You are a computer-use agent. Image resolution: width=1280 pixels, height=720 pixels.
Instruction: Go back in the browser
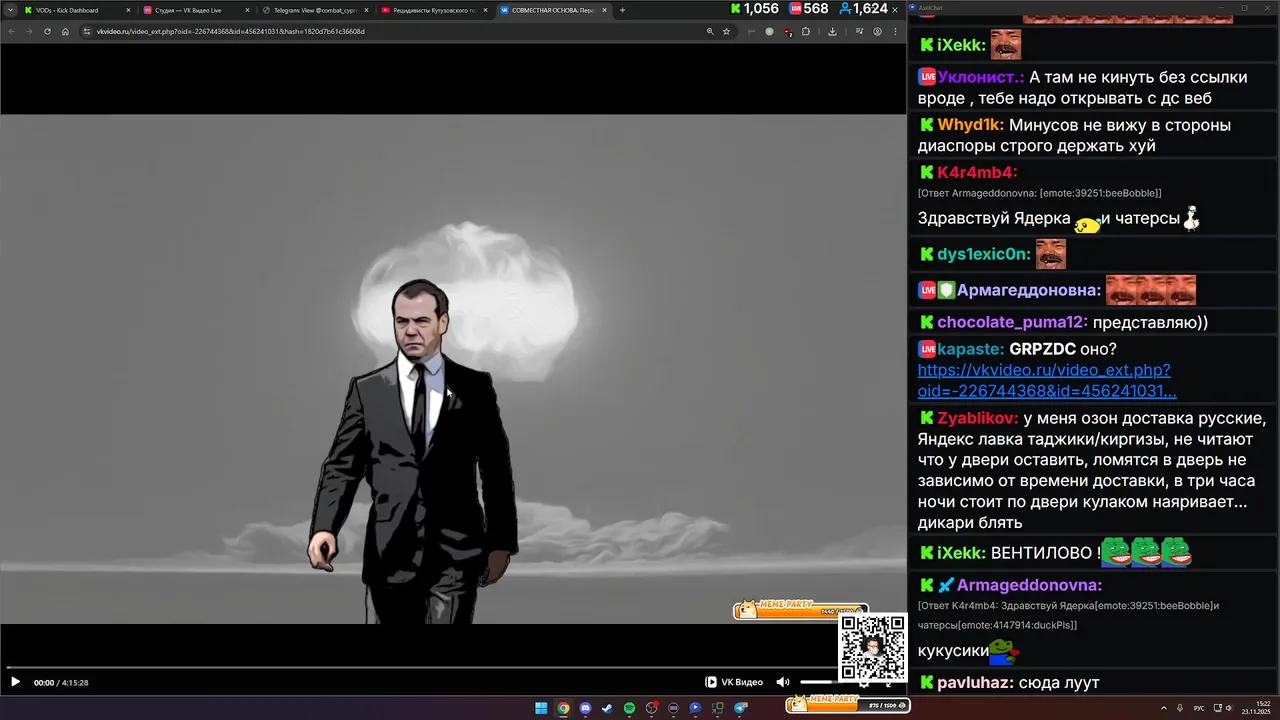coord(12,31)
